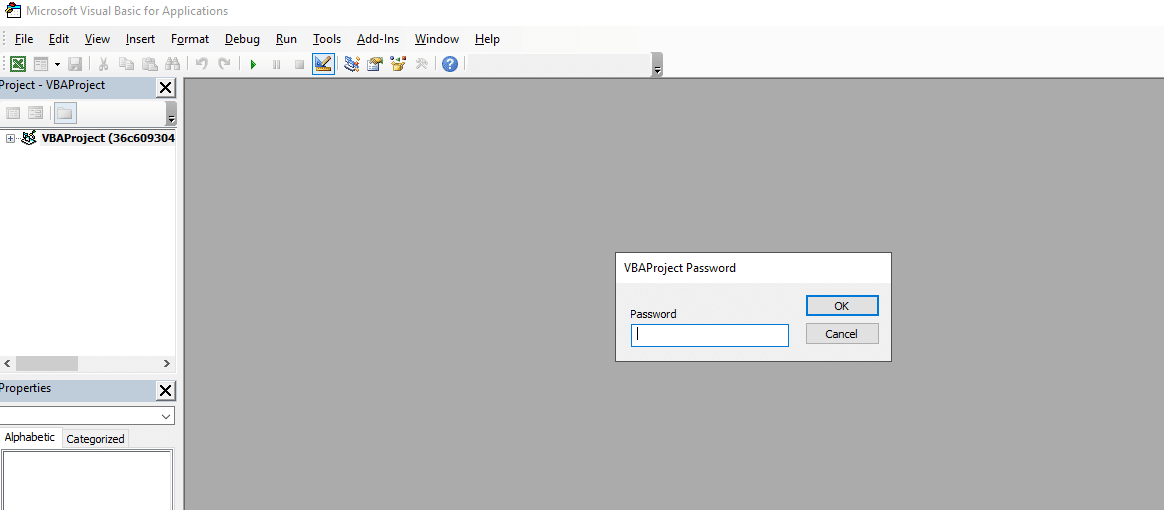The height and width of the screenshot is (510, 1164).
Task: Click the View Microsoft Excel icon
Action: point(19,65)
